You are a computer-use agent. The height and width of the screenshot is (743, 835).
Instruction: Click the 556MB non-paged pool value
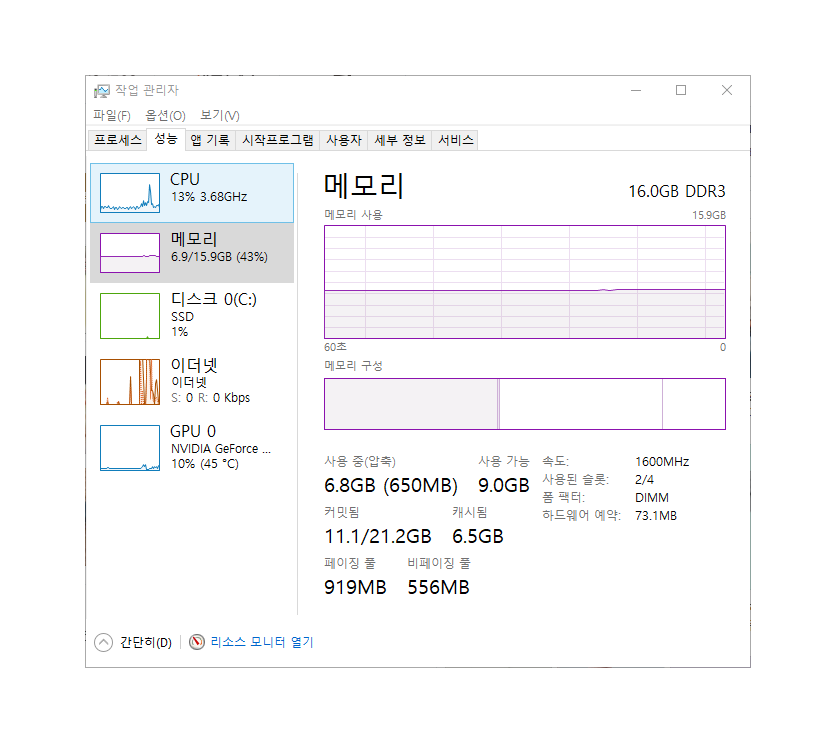438,587
